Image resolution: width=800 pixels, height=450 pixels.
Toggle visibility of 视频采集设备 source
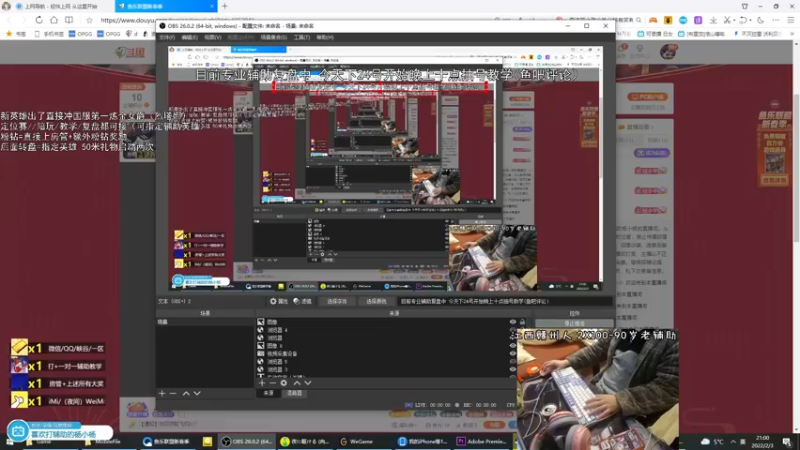point(513,354)
